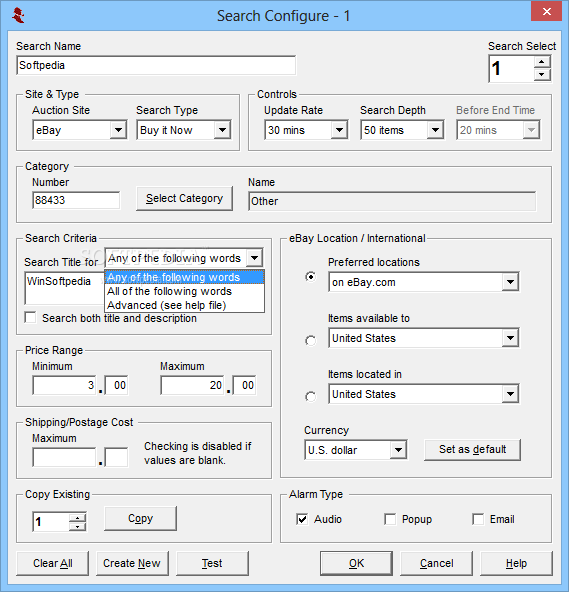The image size is (569, 592).
Task: Increment the Copy Existing spinner
Action: (x=77, y=518)
